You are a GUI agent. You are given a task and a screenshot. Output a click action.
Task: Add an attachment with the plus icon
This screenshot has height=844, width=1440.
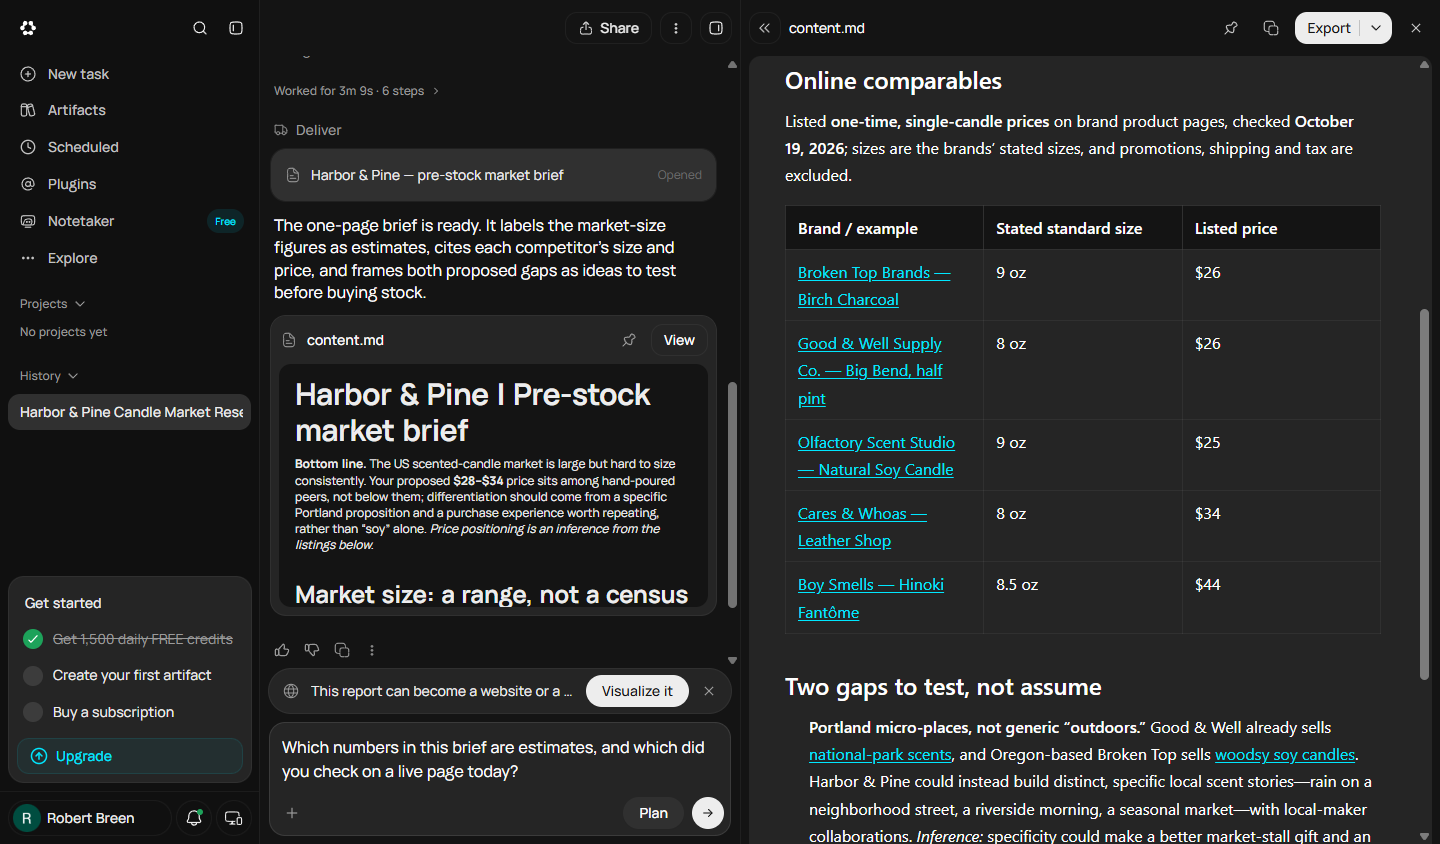(292, 813)
